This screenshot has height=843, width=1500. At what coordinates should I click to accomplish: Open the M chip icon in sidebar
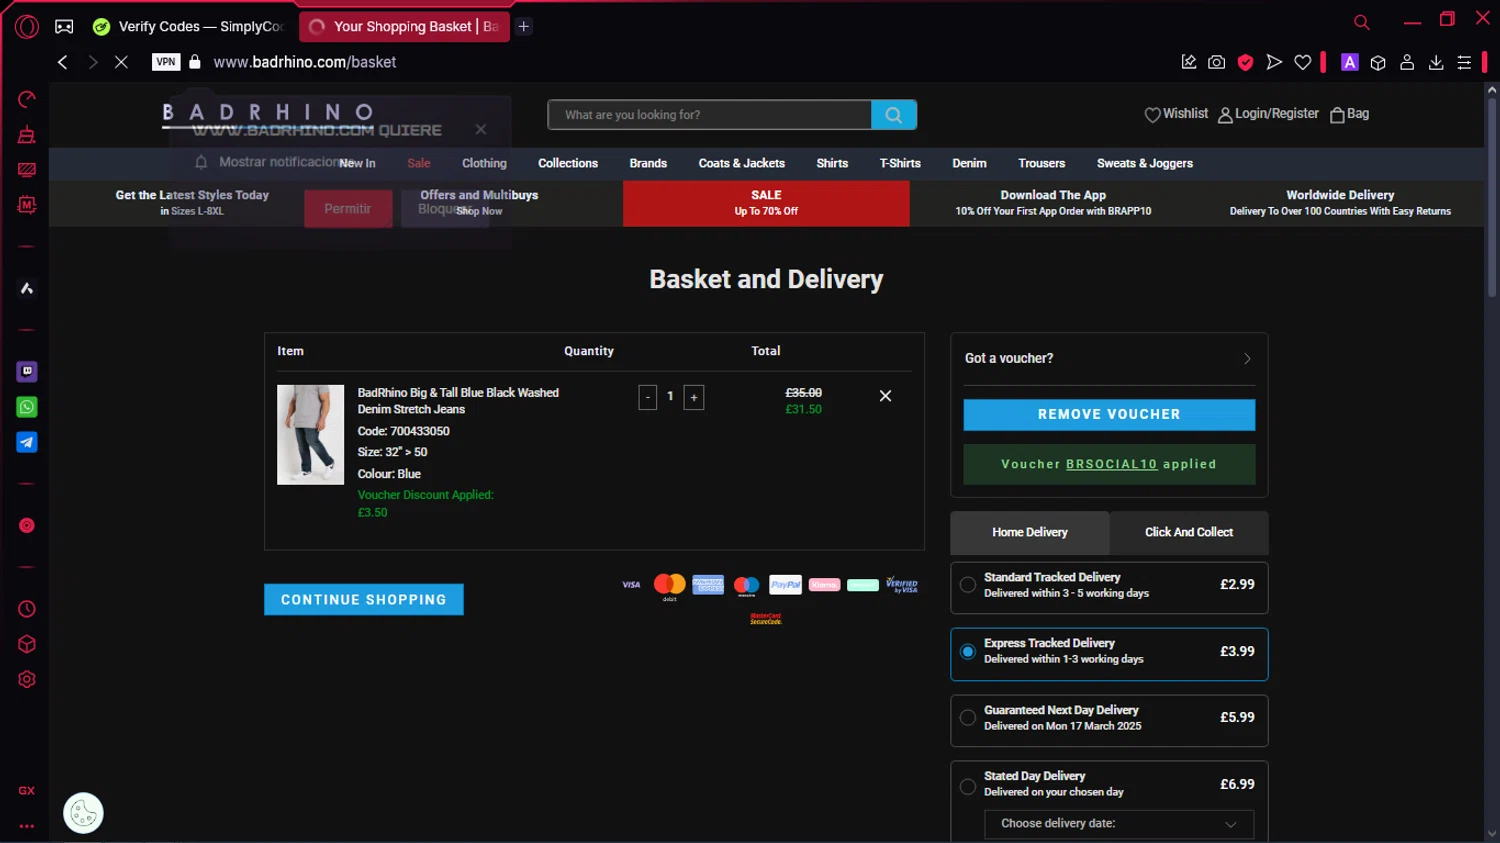(x=27, y=205)
